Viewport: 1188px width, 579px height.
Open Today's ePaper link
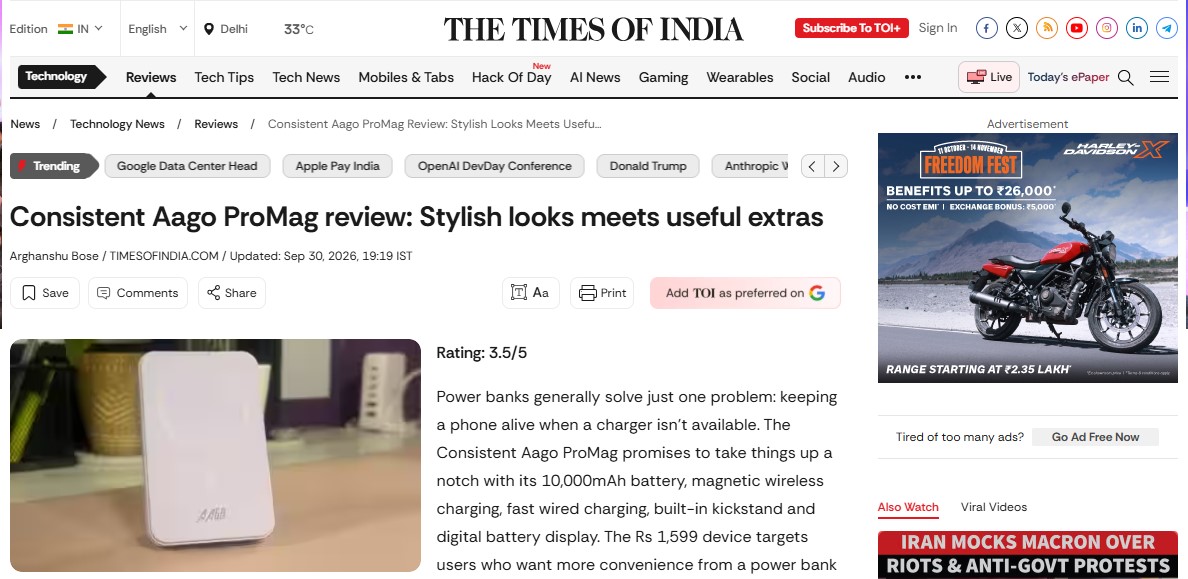point(1068,77)
